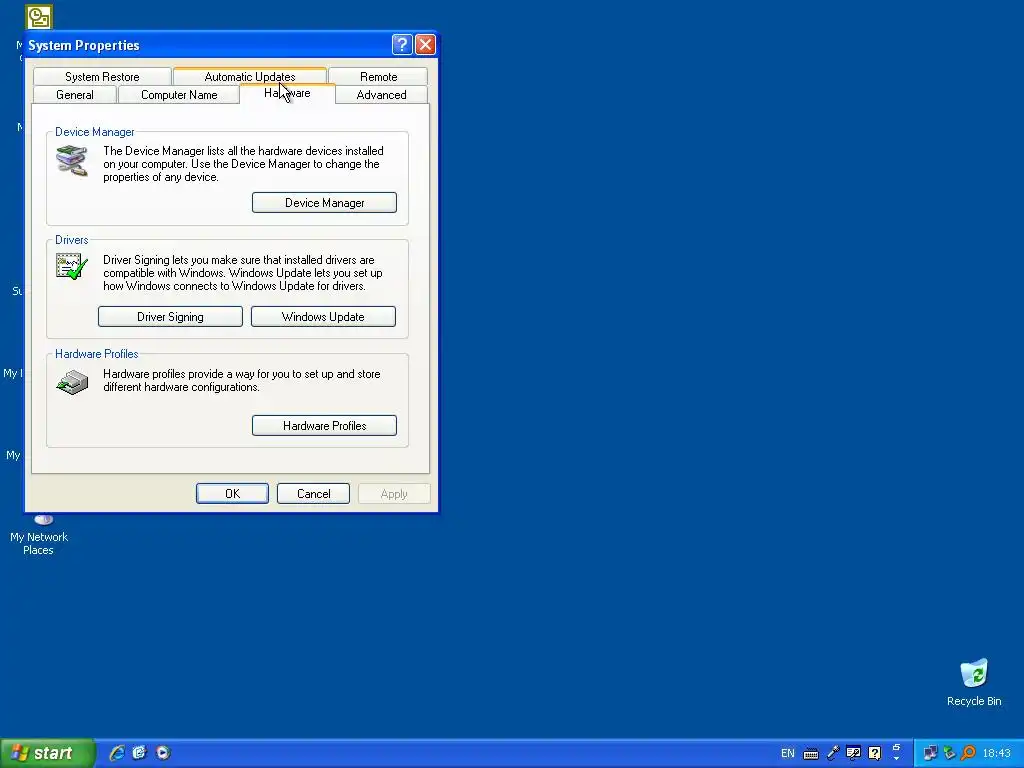Cancel the System Properties dialog
This screenshot has height=768, width=1024.
(x=313, y=494)
